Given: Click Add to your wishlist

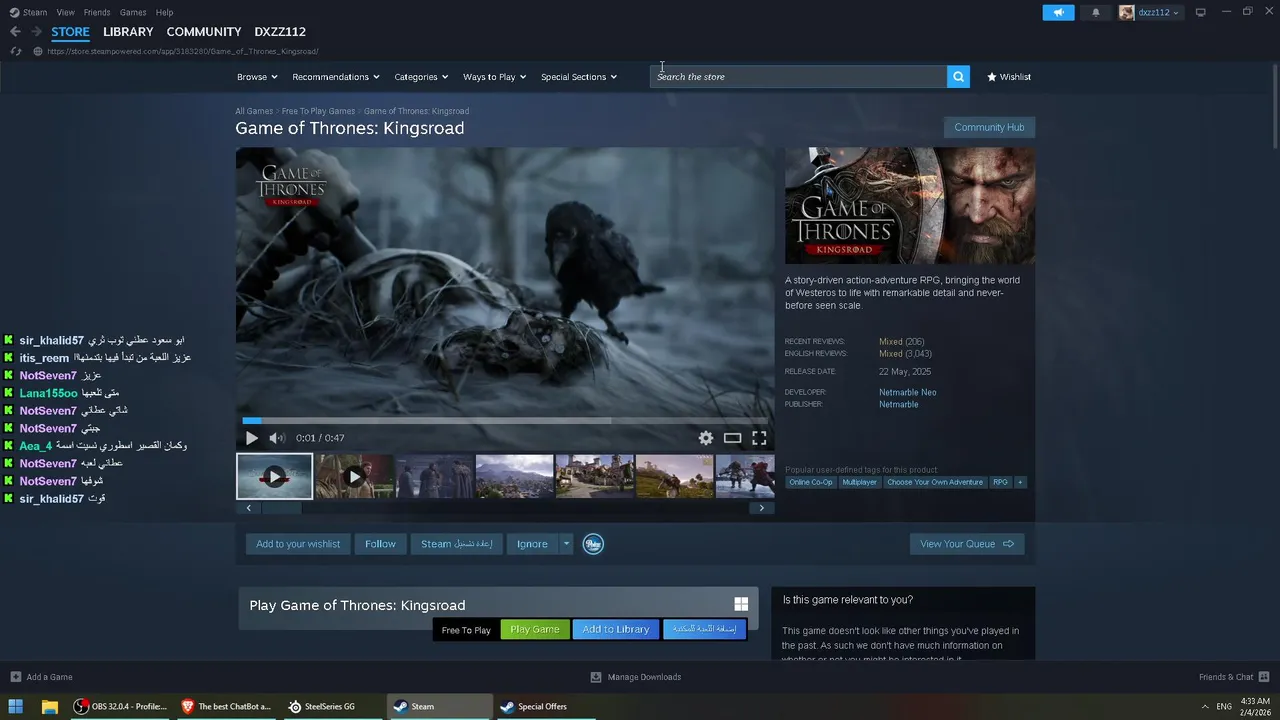Looking at the screenshot, I should pyautogui.click(x=298, y=544).
